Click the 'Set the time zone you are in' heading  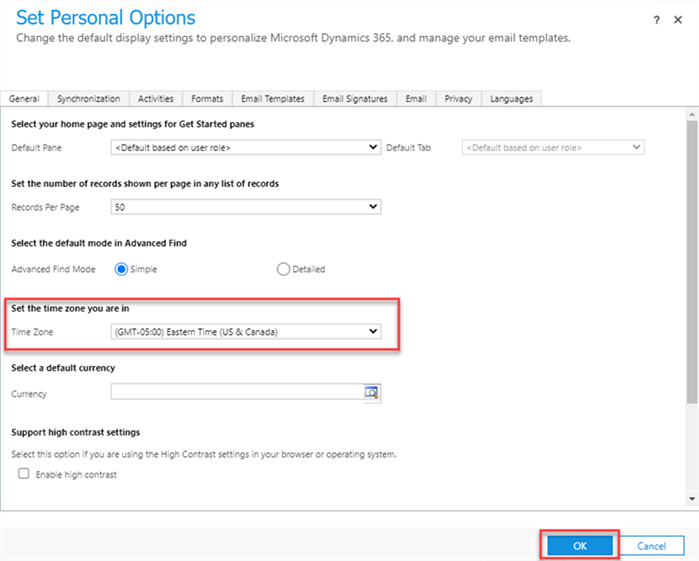click(x=70, y=308)
